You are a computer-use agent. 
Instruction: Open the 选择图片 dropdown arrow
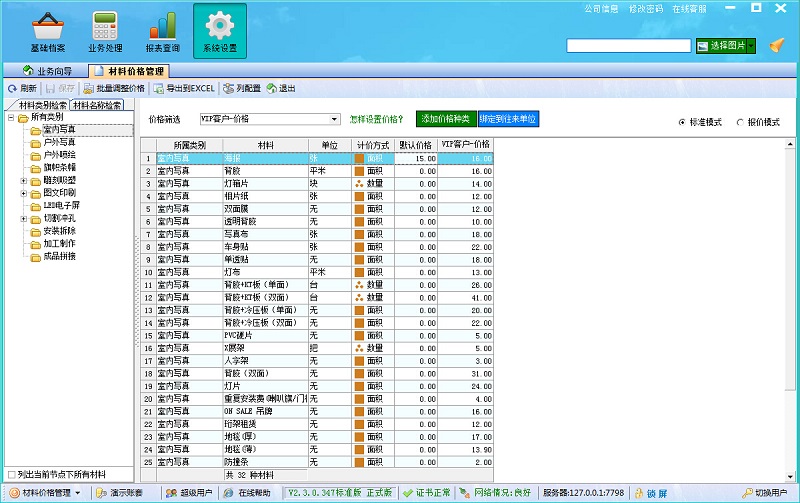coord(750,46)
